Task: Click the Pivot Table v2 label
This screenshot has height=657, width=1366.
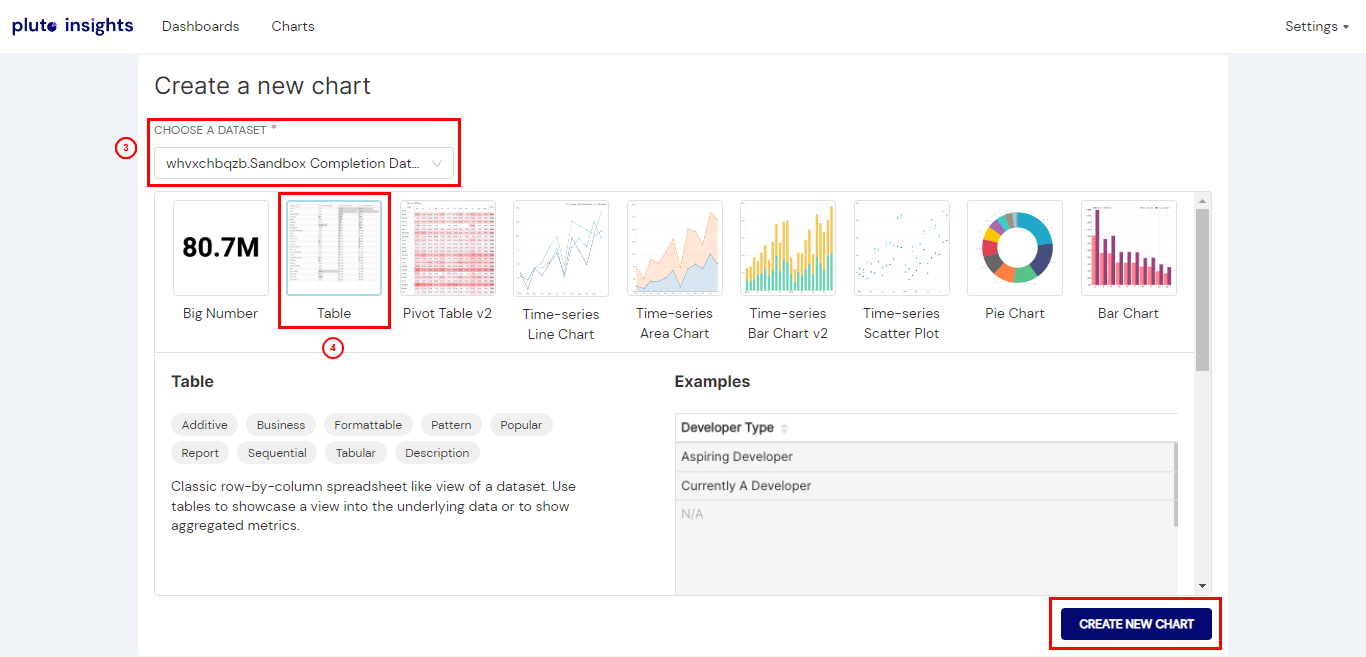Action: pos(448,313)
